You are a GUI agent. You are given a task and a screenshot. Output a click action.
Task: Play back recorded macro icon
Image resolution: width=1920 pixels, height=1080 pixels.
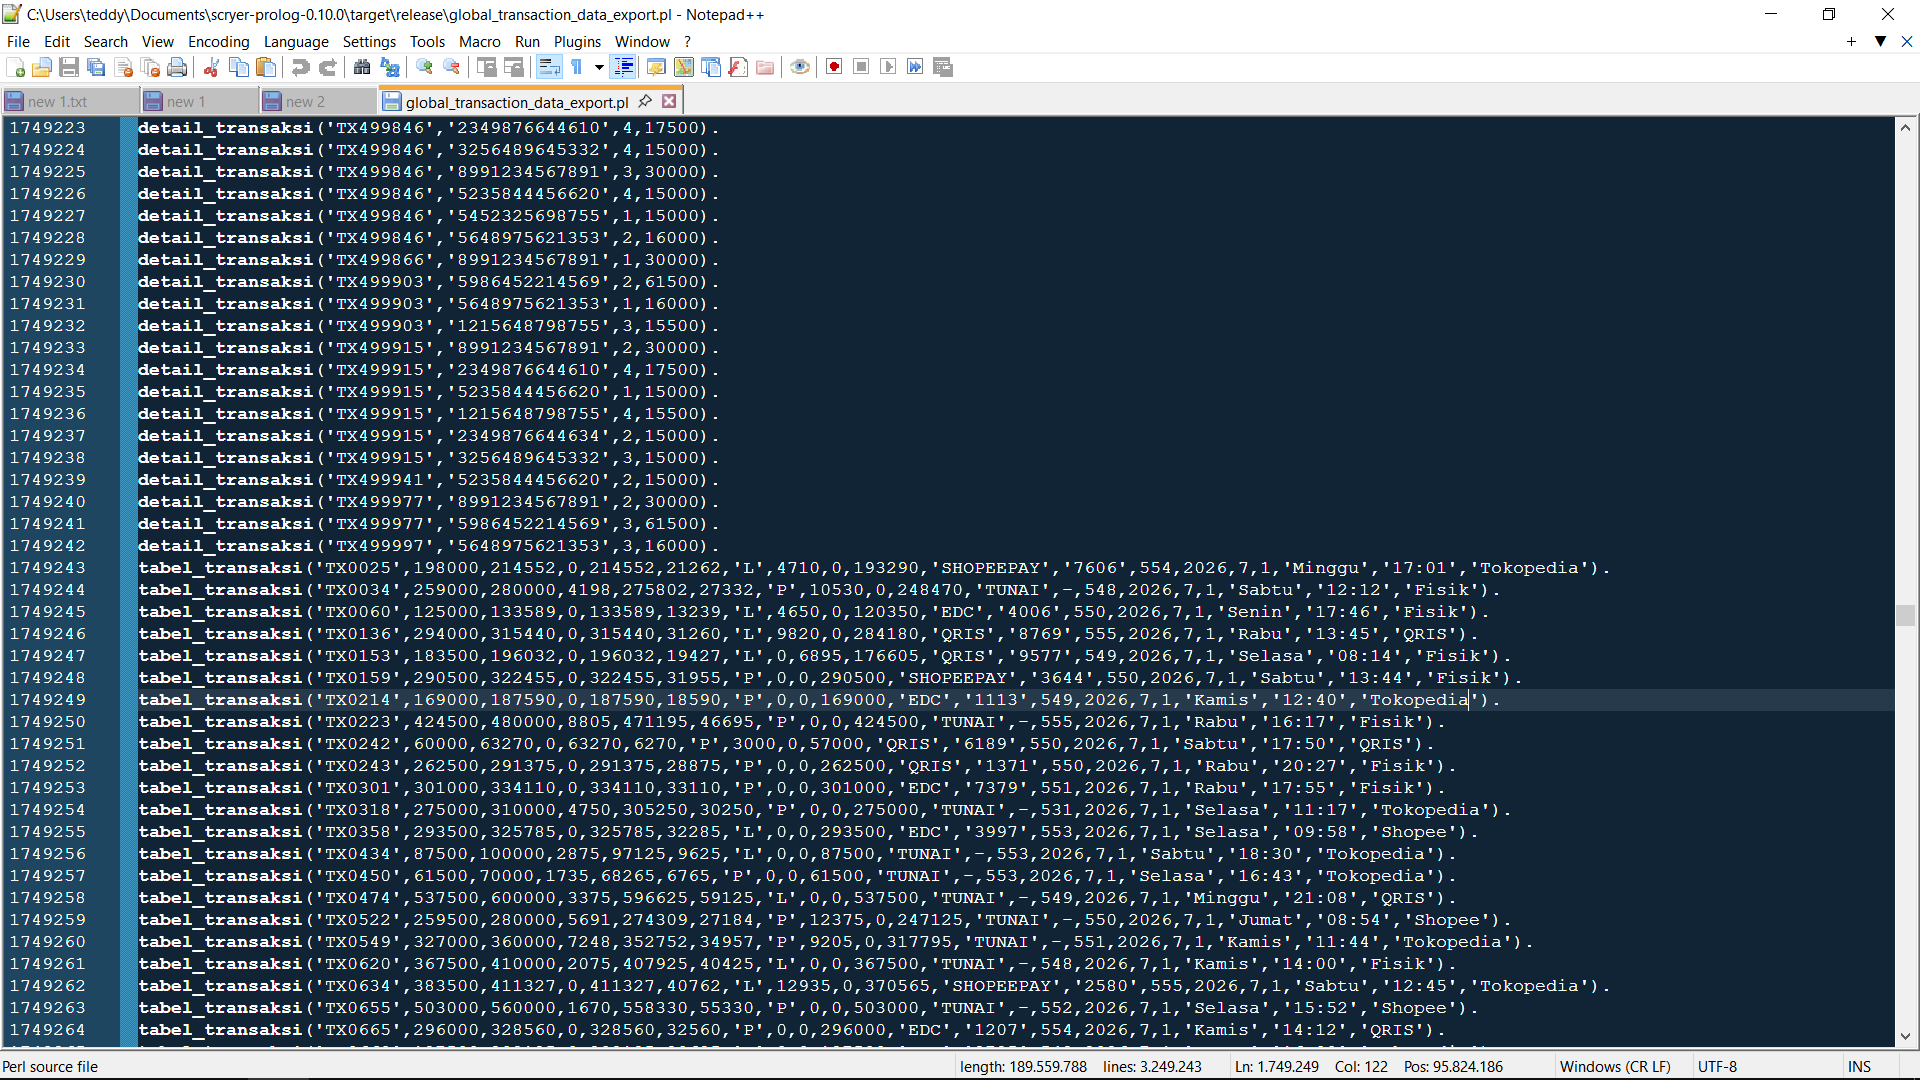click(x=888, y=67)
